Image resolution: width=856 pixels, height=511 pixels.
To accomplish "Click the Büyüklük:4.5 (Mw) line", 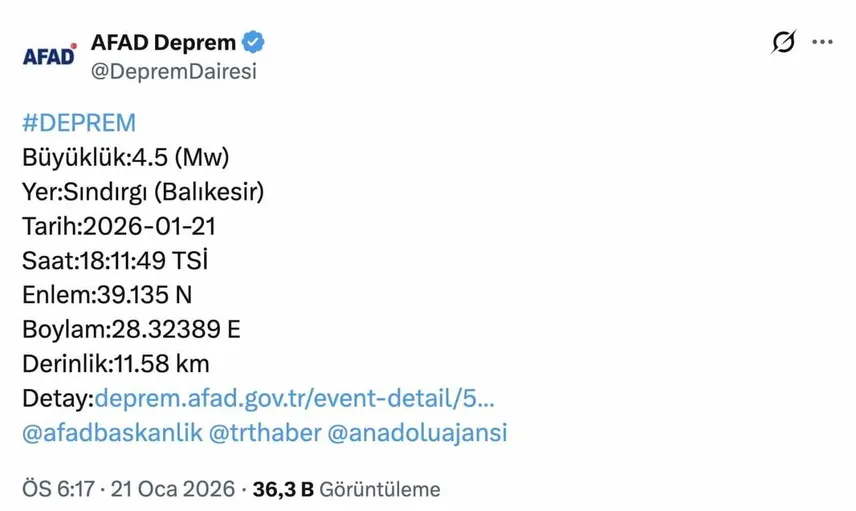I will tap(125, 157).
